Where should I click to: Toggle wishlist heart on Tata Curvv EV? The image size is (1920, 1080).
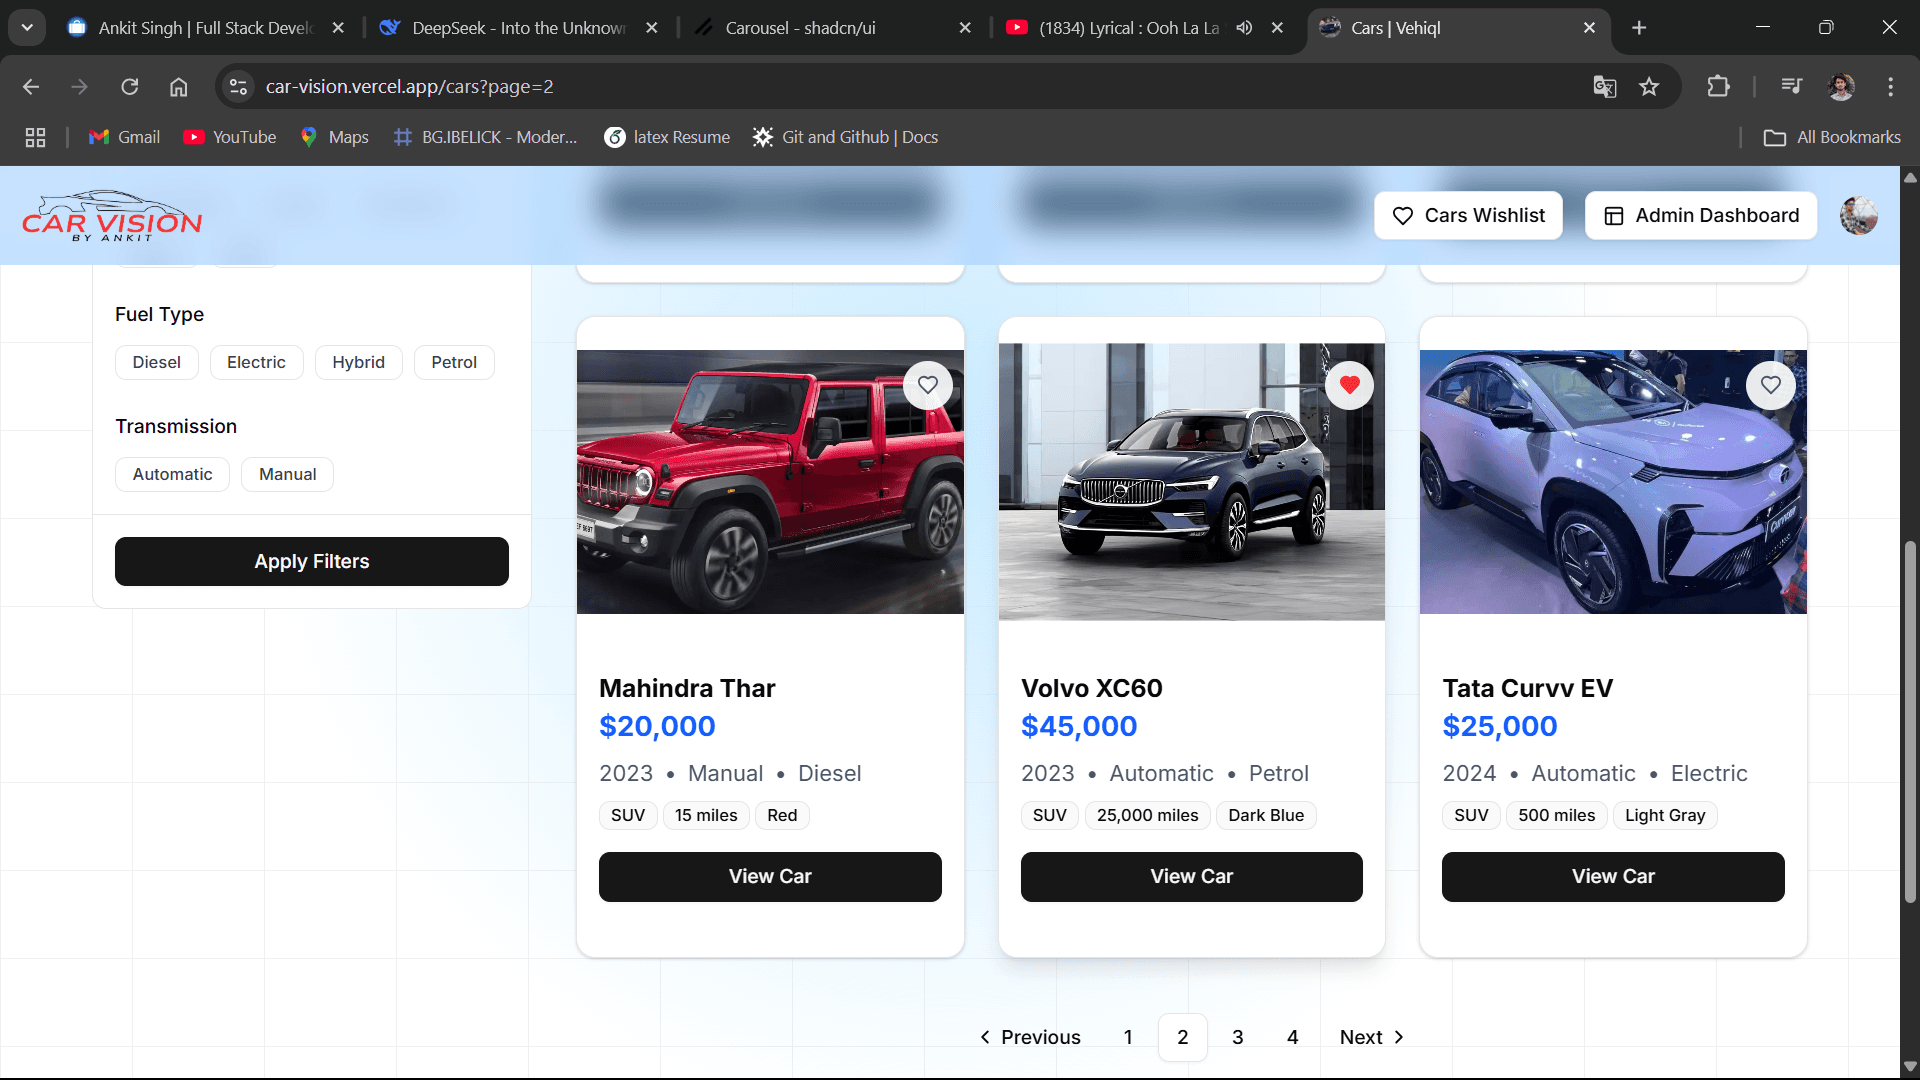[1771, 385]
